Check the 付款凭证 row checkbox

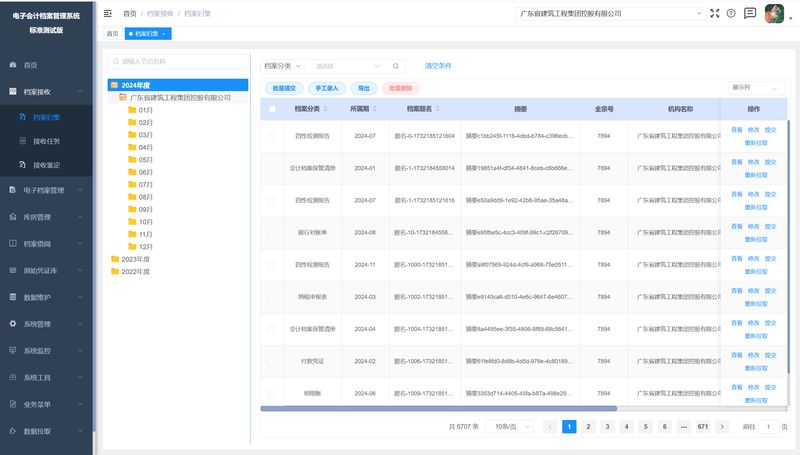click(x=271, y=361)
